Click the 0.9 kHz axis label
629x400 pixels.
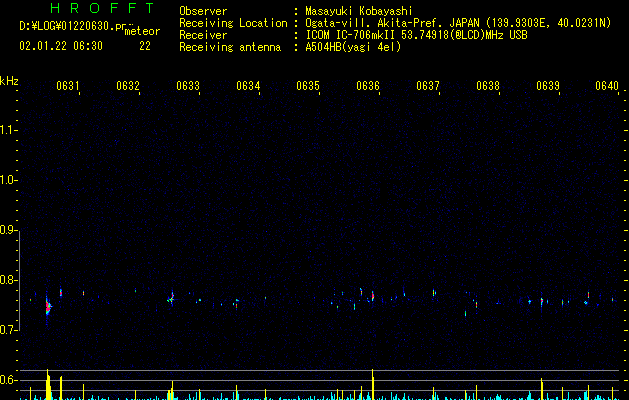point(8,230)
